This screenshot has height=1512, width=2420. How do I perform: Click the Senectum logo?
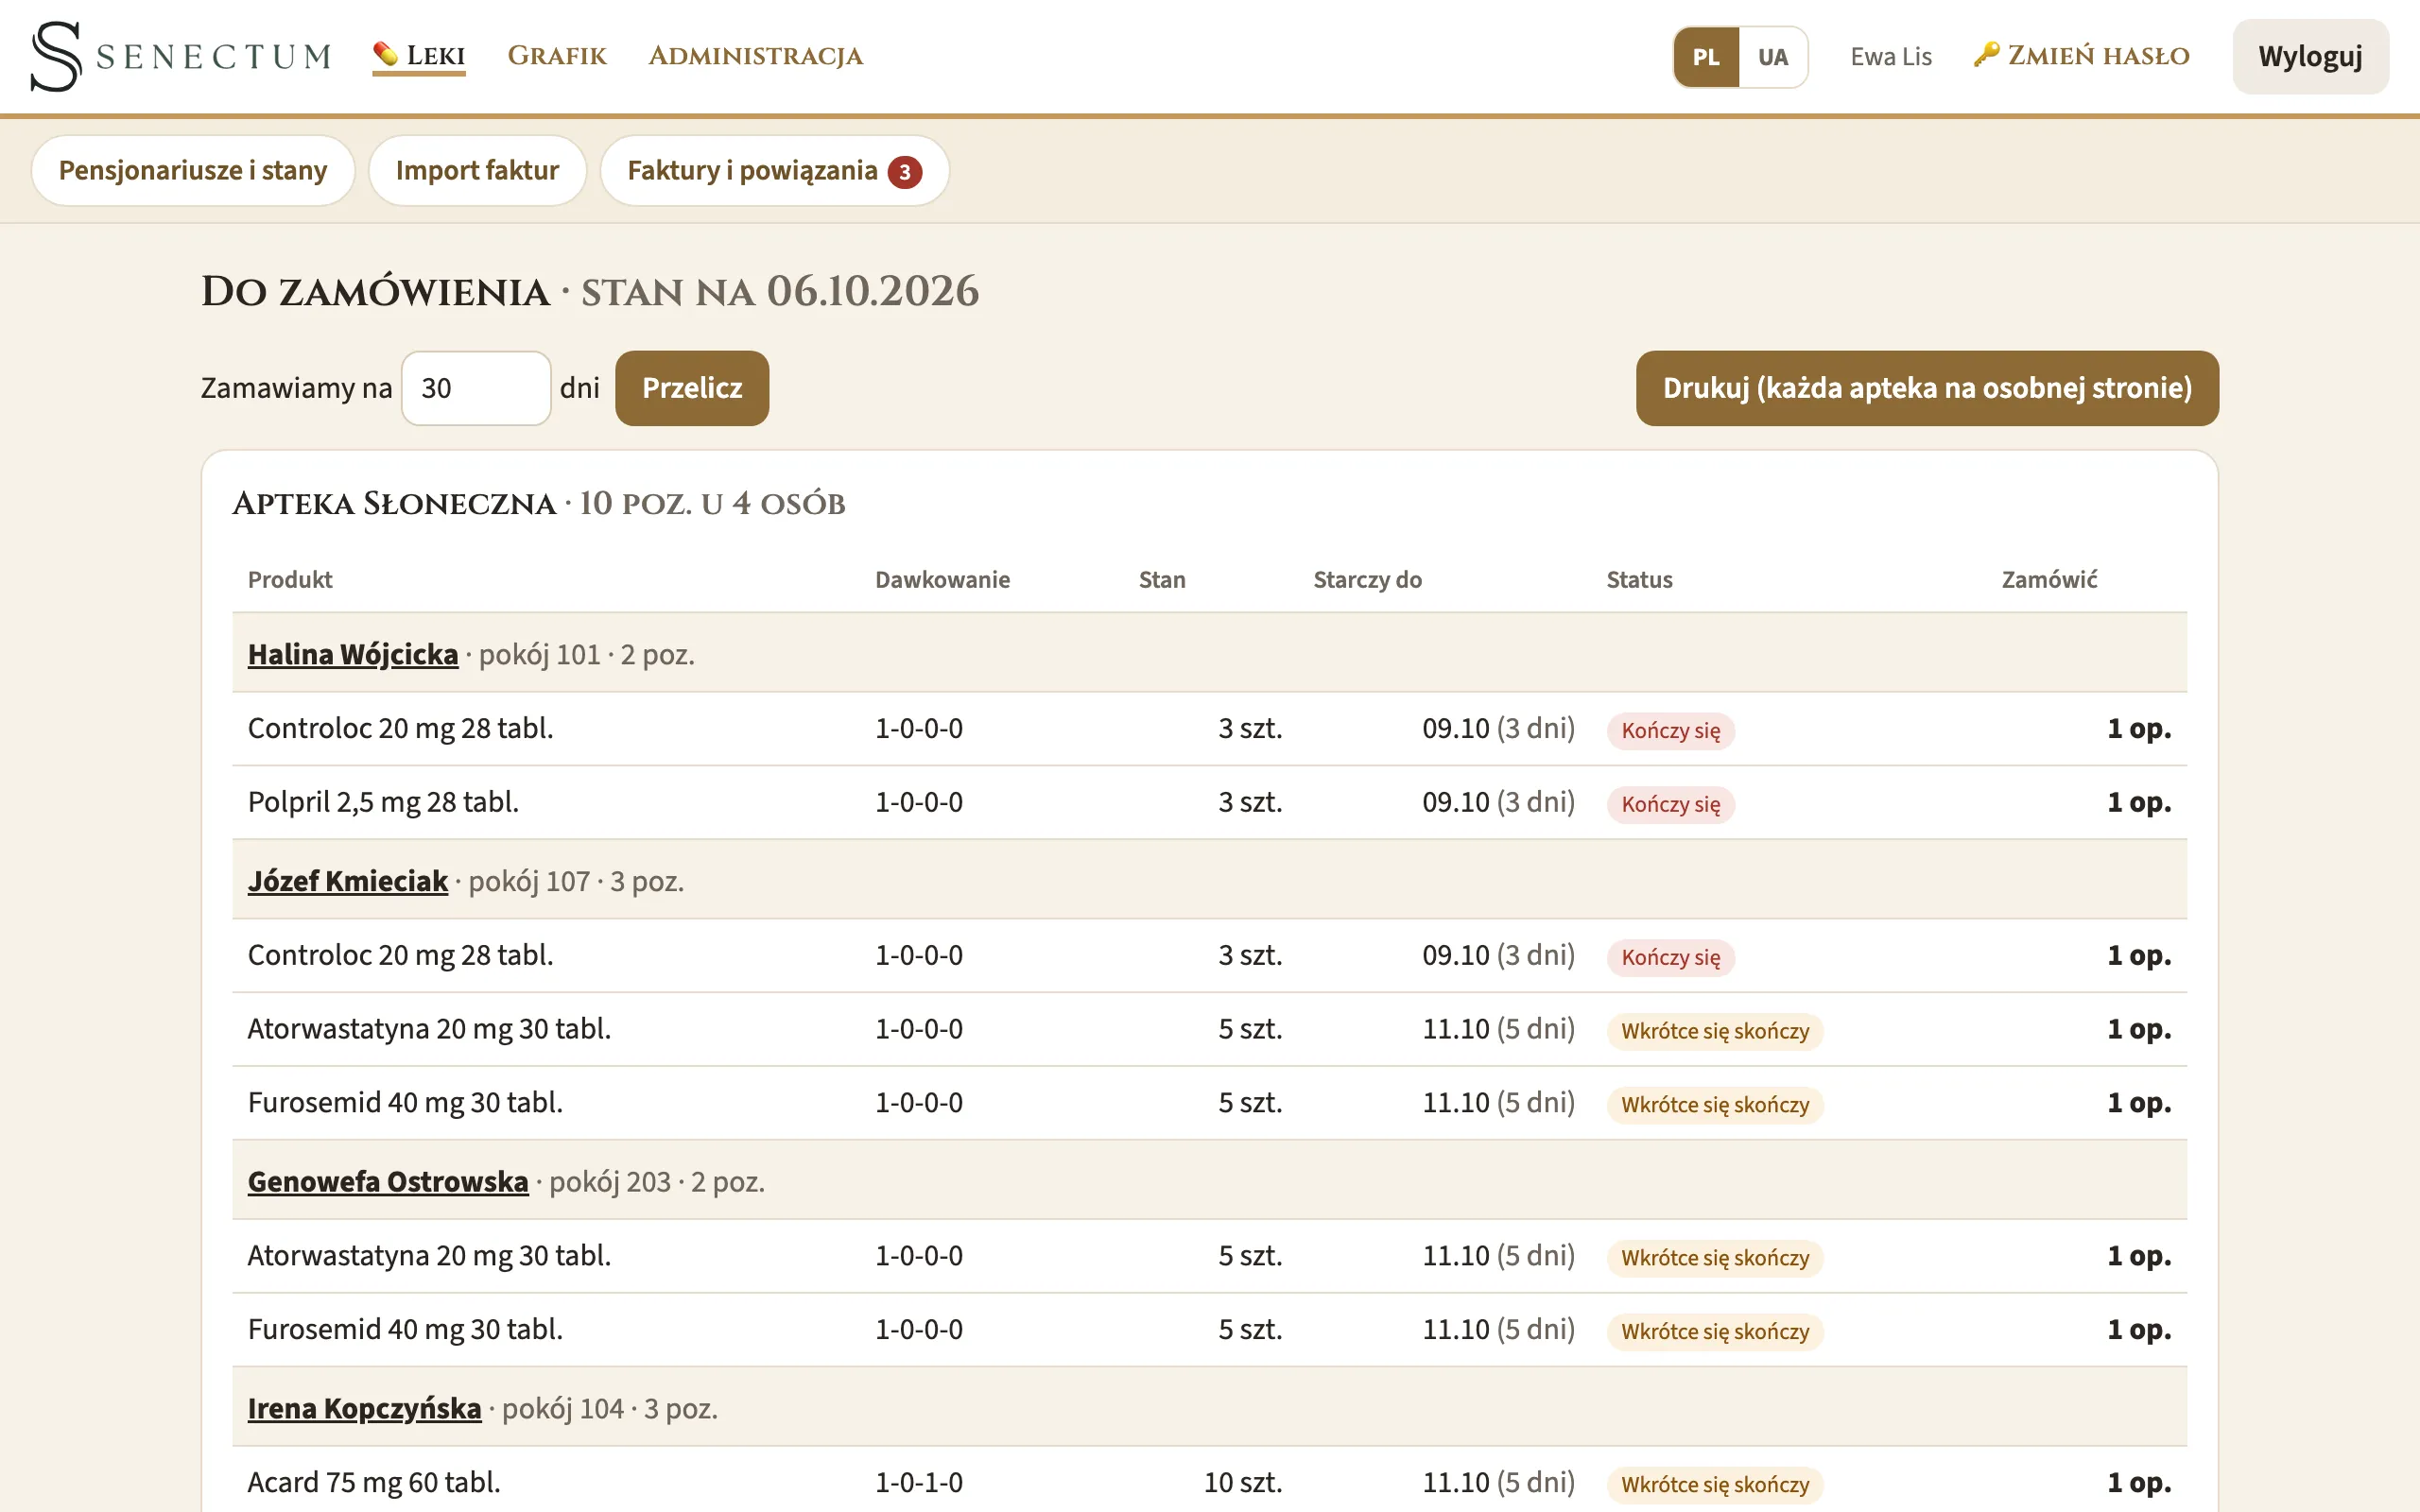point(181,56)
